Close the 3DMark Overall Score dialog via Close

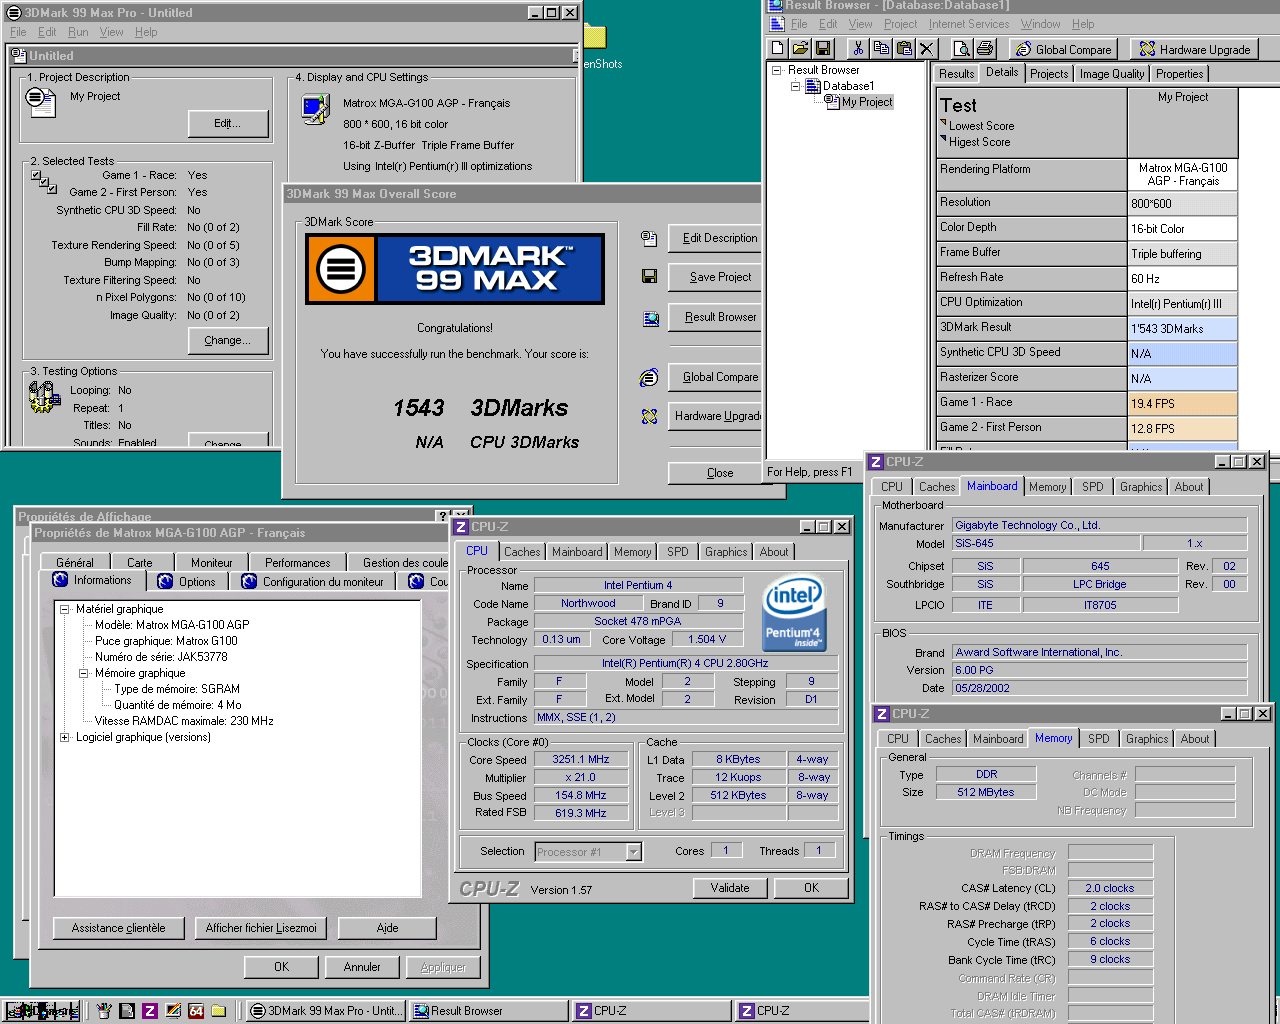point(715,473)
